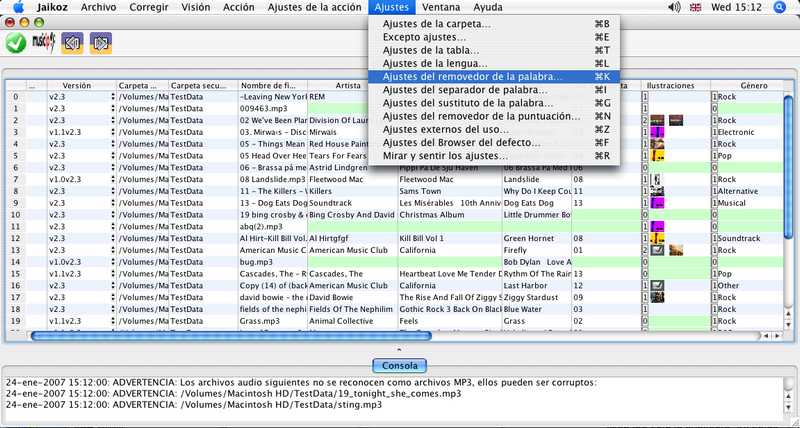Click the table's vertical scrollbar thumb
Screen dimensions: 800x428
(x=788, y=167)
